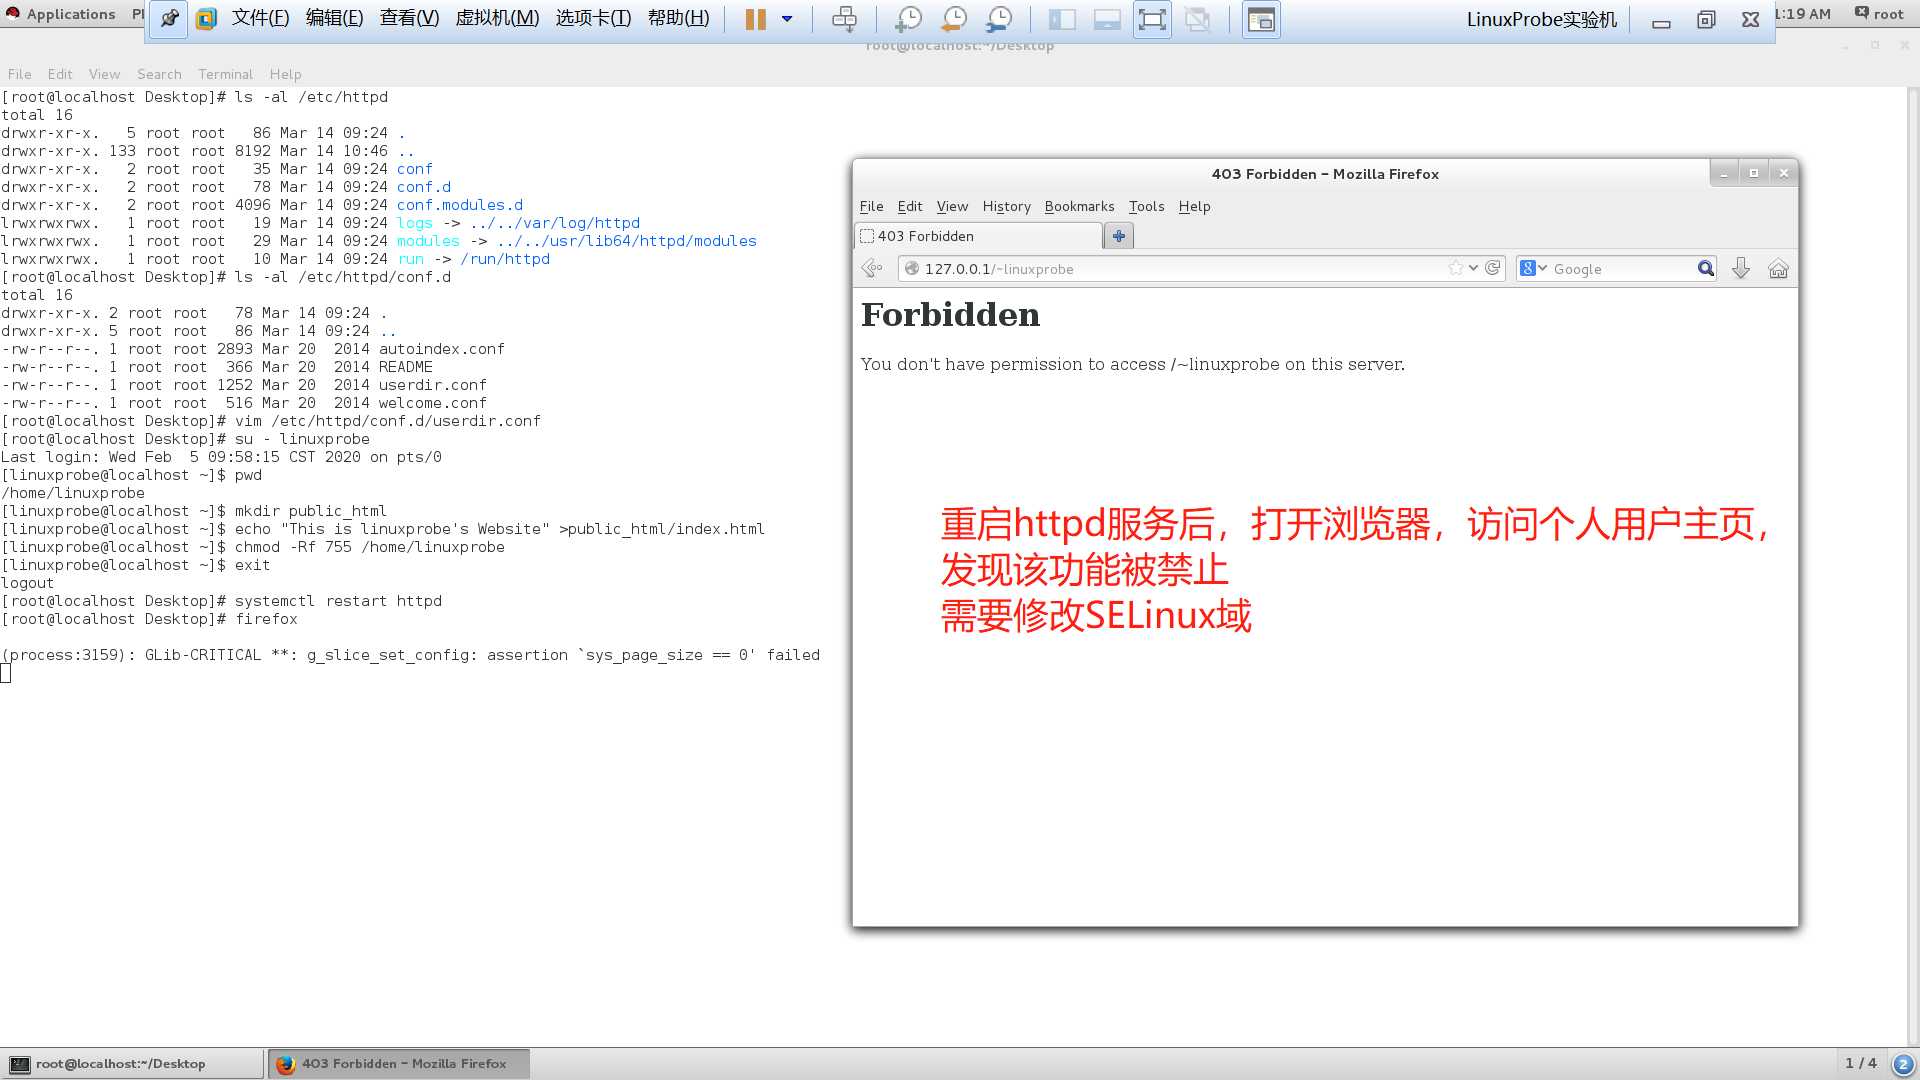Click the Firefox download arrow icon
Image resolution: width=1920 pixels, height=1080 pixels.
coord(1741,268)
